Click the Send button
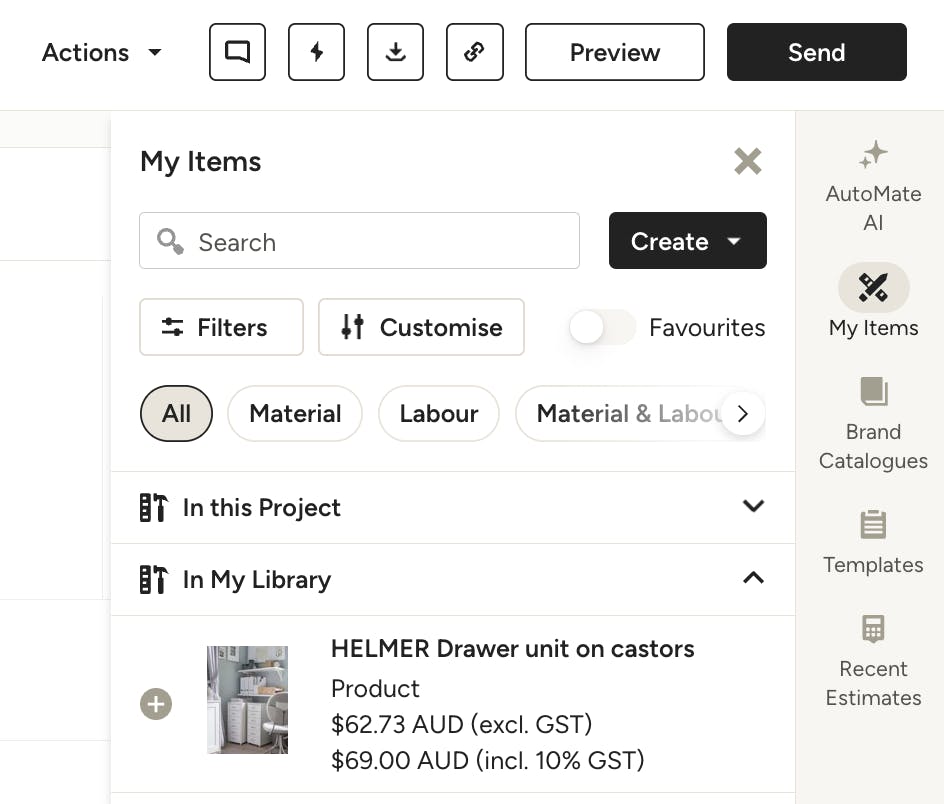Viewport: 944px width, 804px height. point(816,52)
